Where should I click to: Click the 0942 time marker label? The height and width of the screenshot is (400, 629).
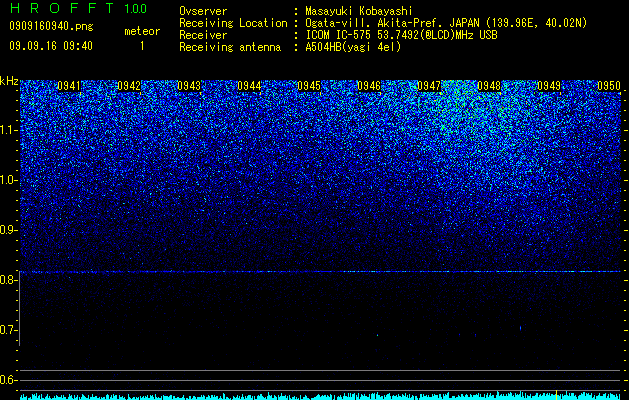[x=129, y=86]
